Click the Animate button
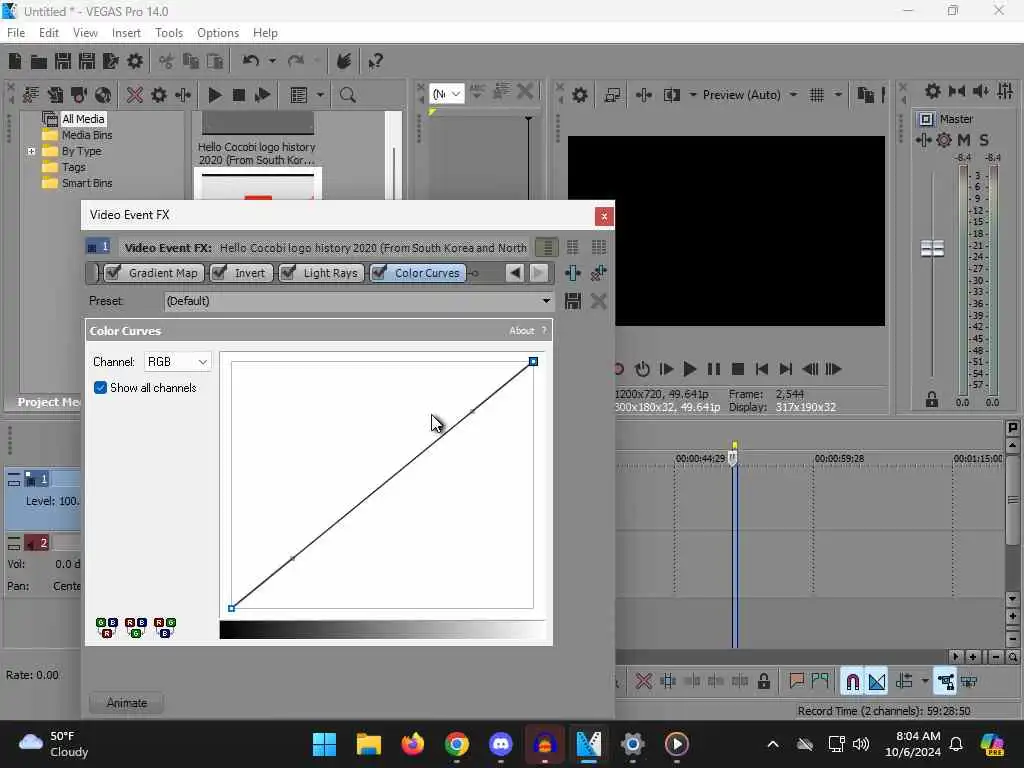The height and width of the screenshot is (768, 1024). [127, 703]
